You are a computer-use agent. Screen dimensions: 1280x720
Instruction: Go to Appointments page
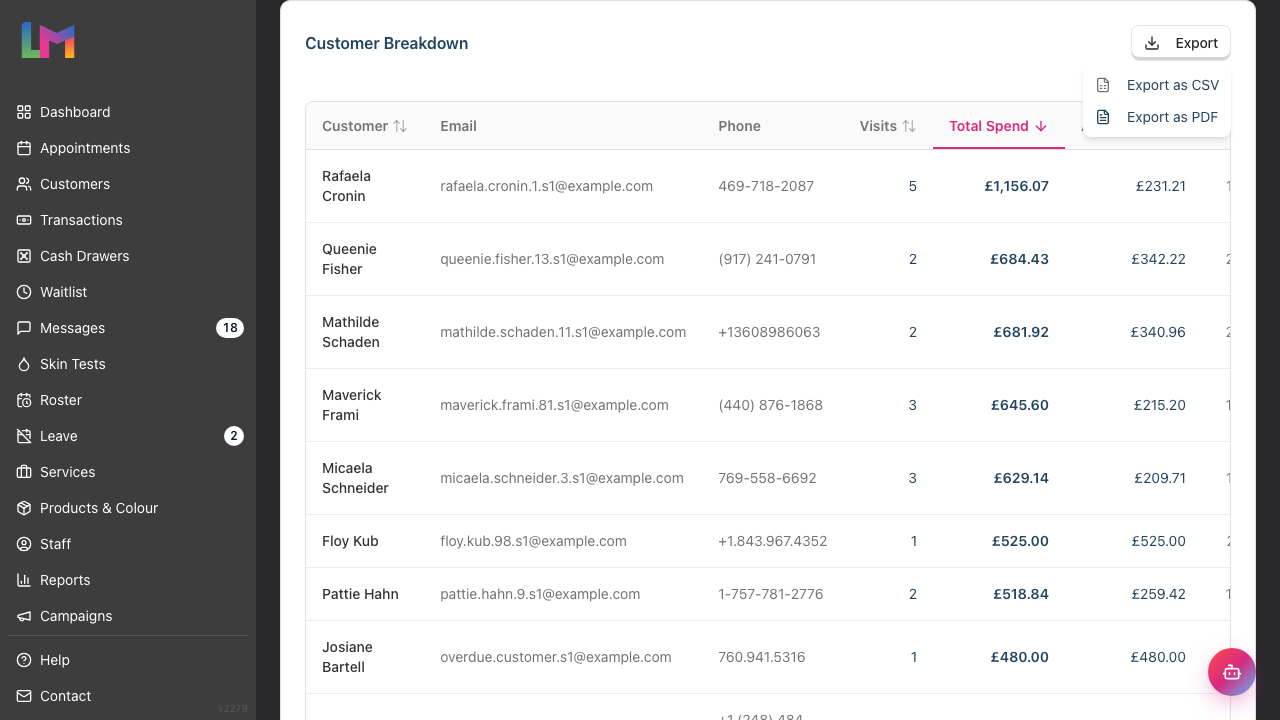click(128, 148)
